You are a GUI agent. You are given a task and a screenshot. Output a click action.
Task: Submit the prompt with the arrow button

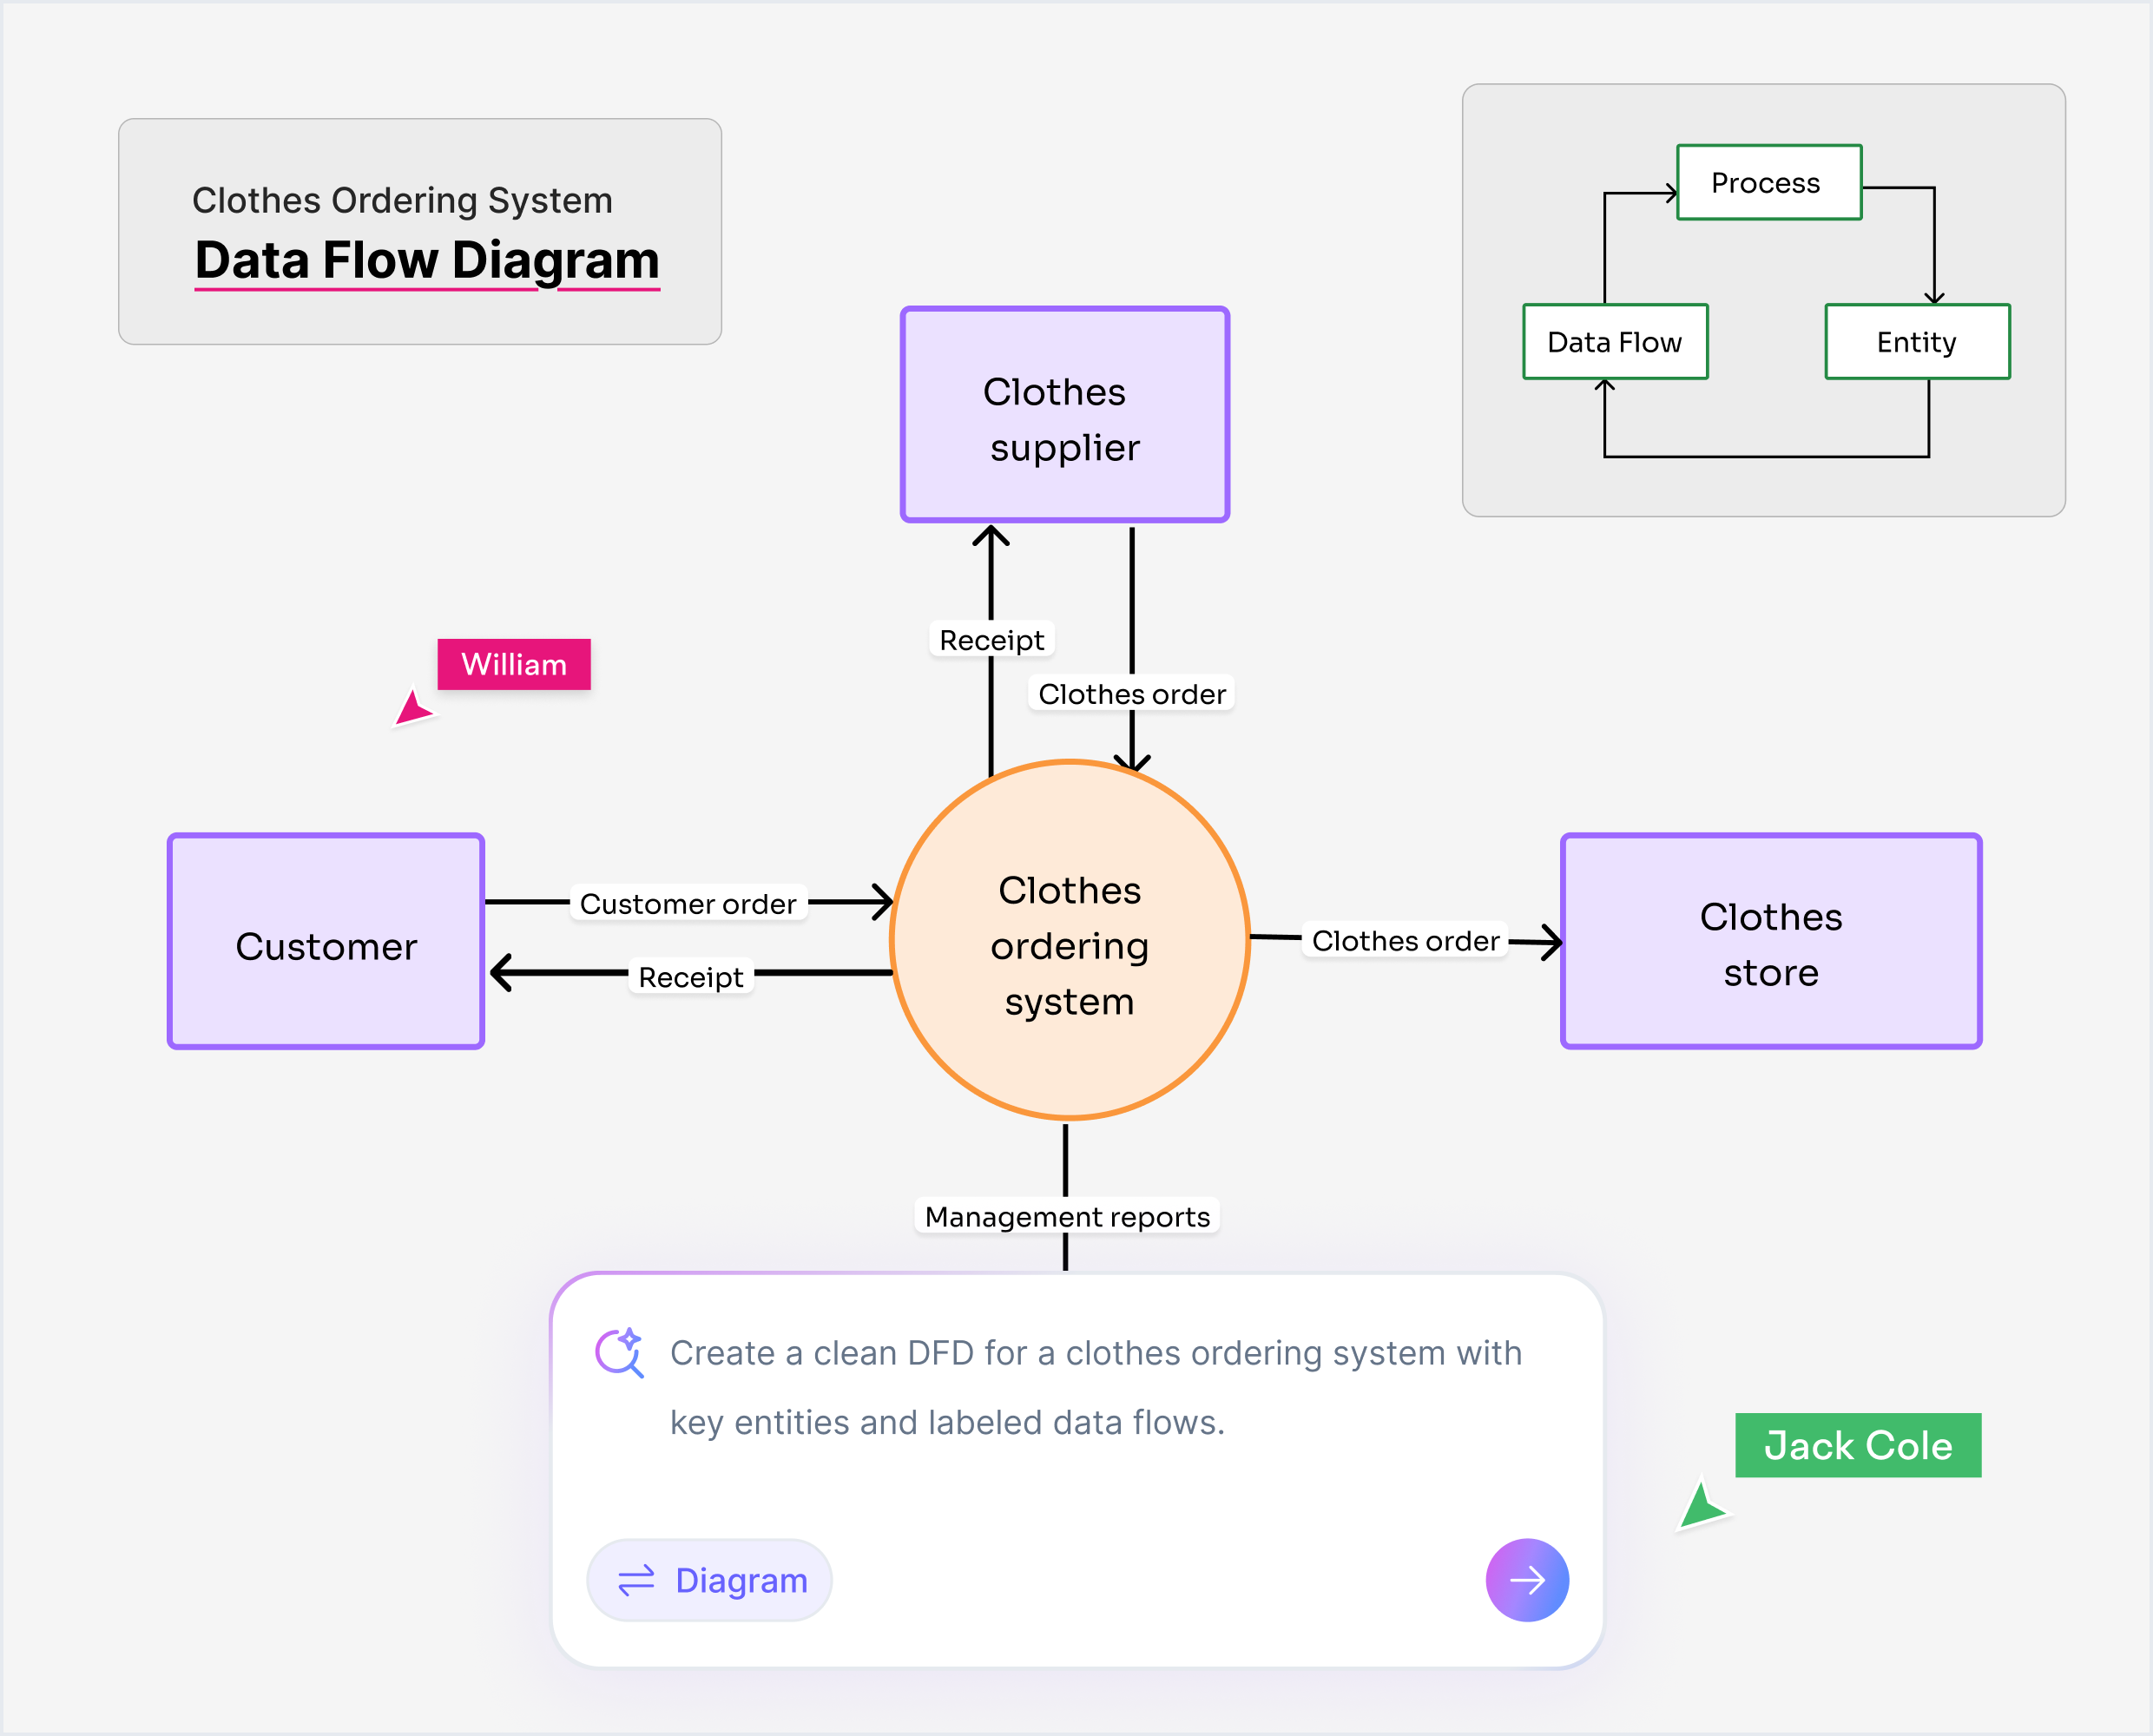tap(1526, 1579)
